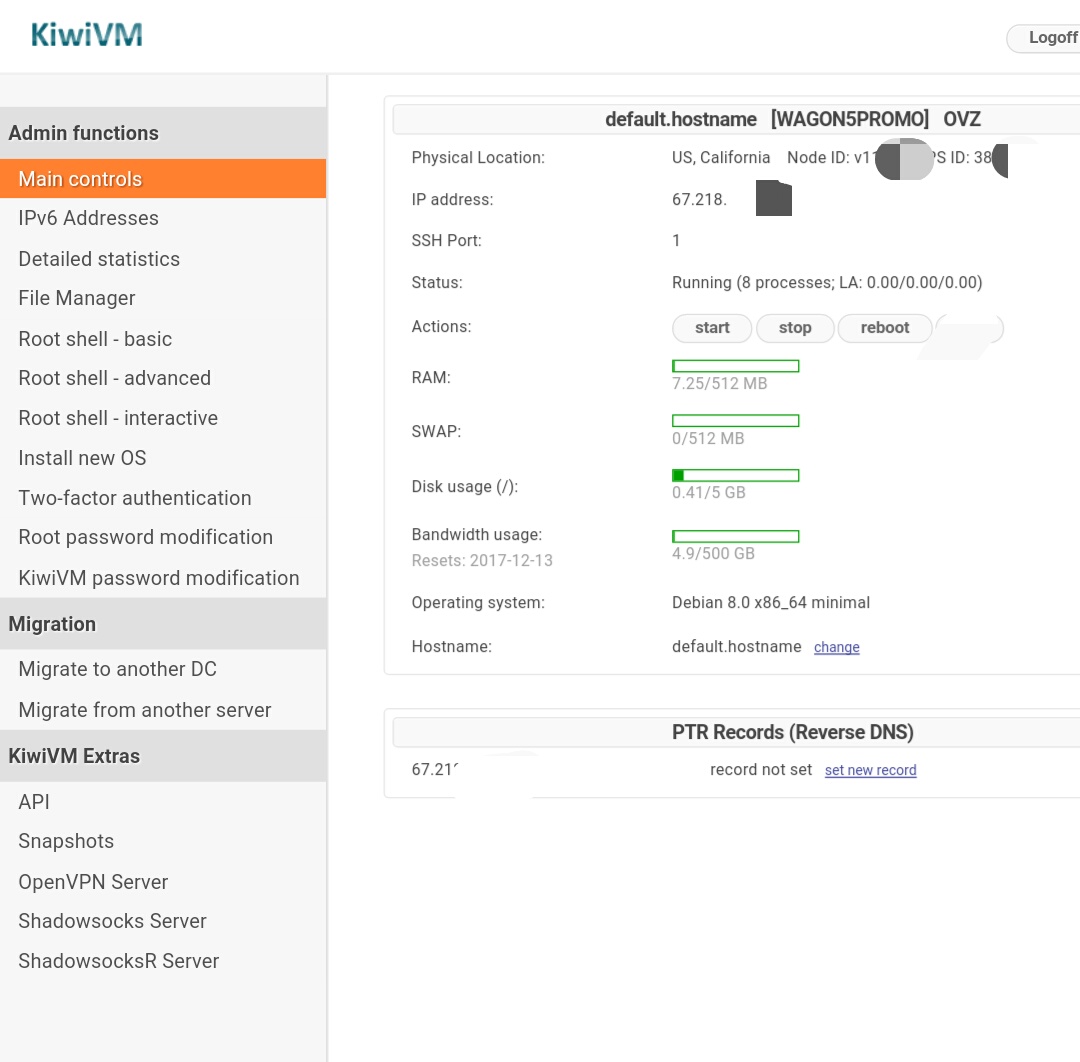Reboot the VPS with reboot button
Viewport: 1080px width, 1062px height.
point(885,328)
